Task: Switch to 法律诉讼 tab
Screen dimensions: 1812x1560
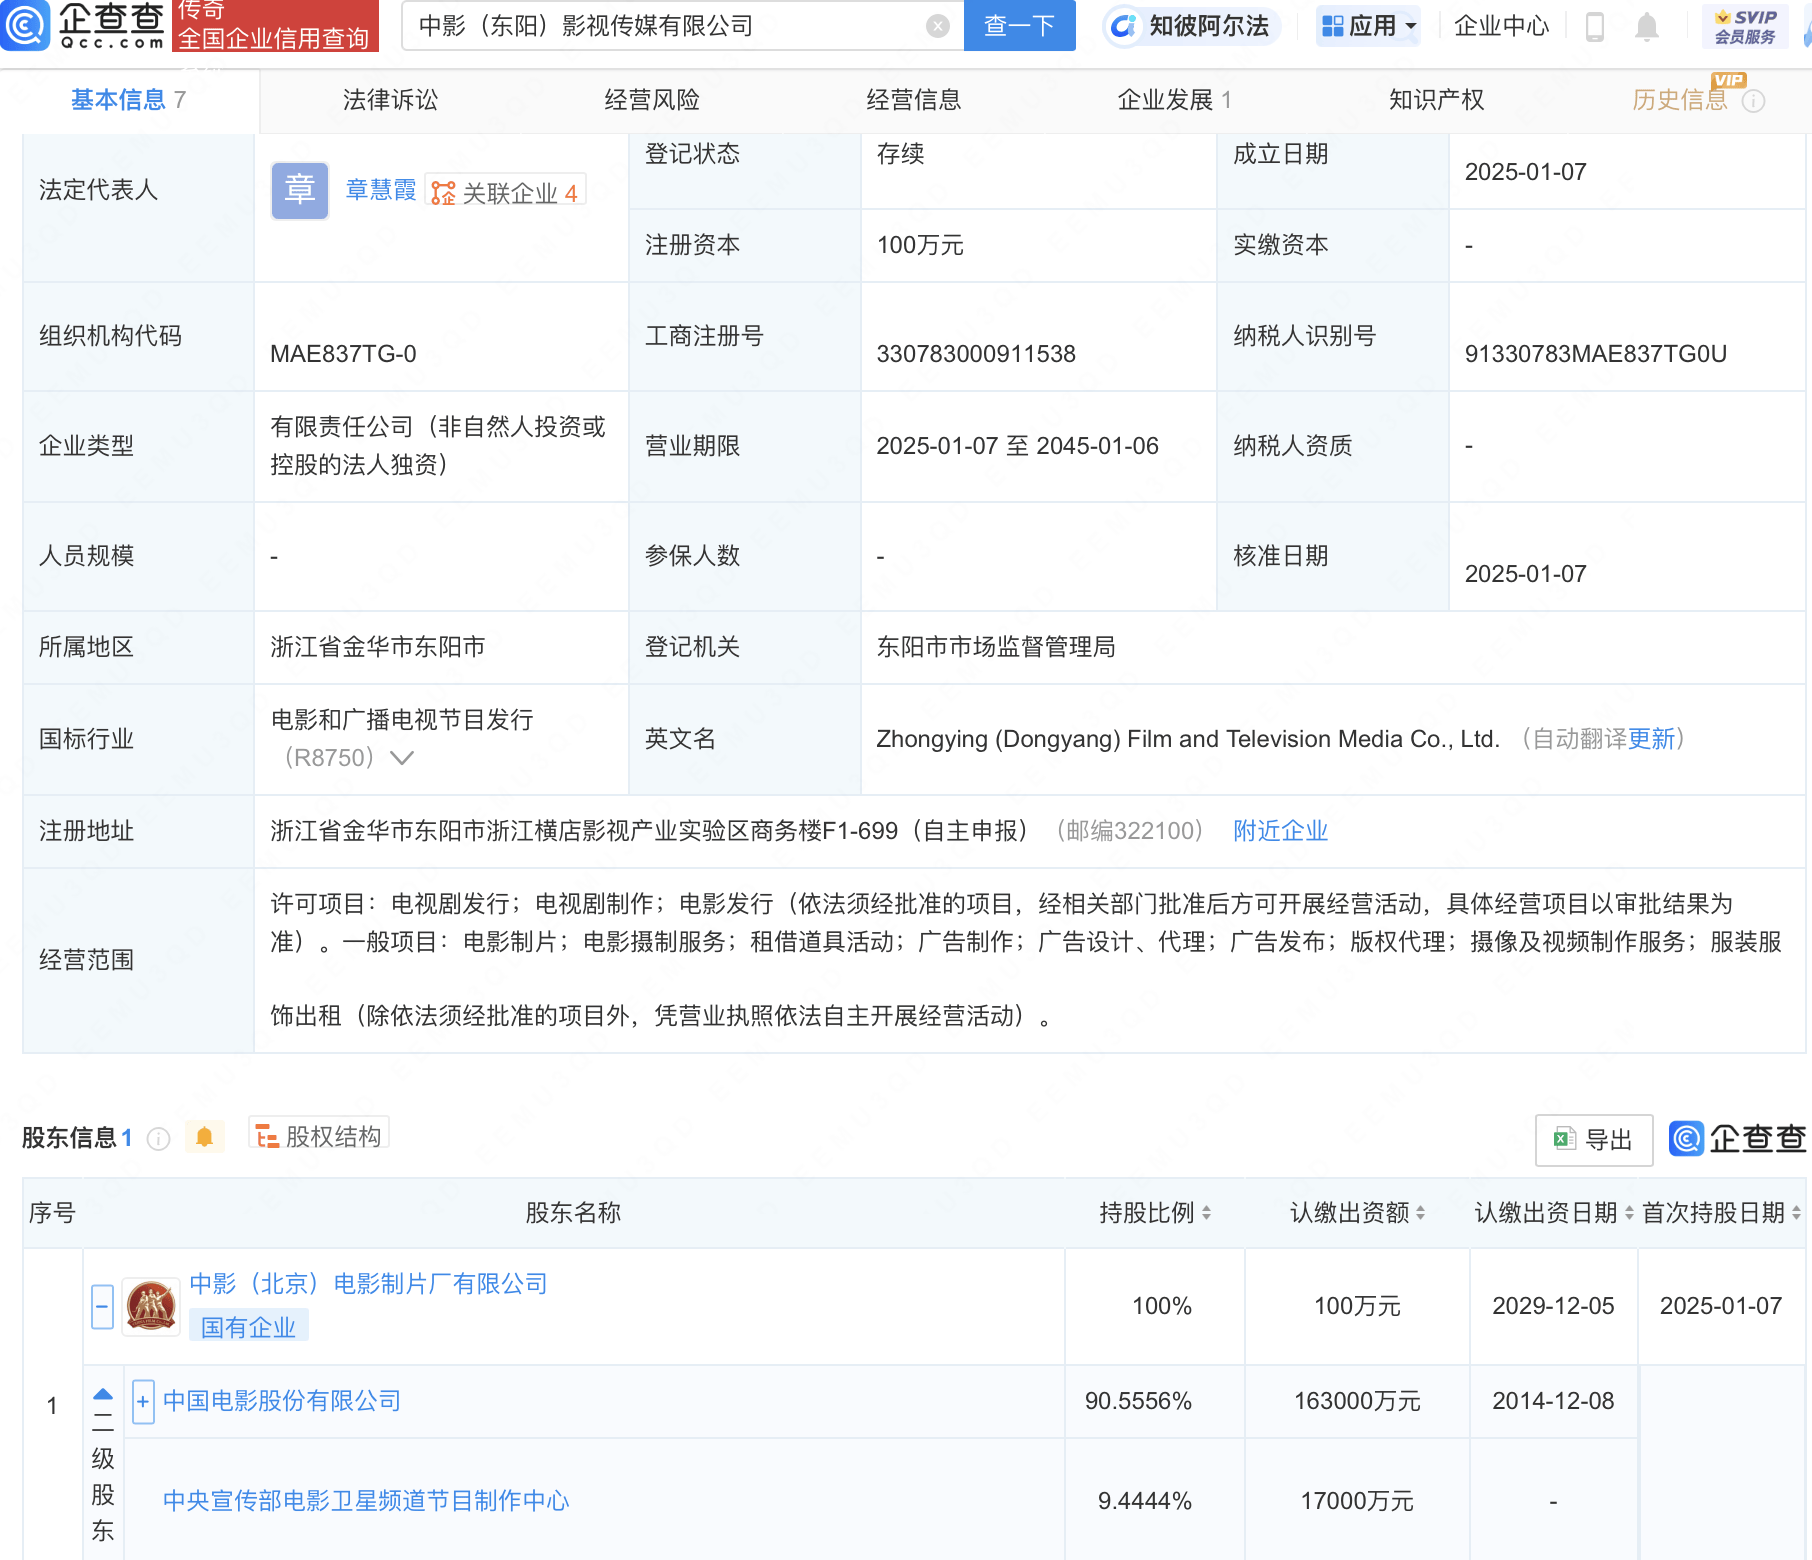Action: click(x=390, y=100)
